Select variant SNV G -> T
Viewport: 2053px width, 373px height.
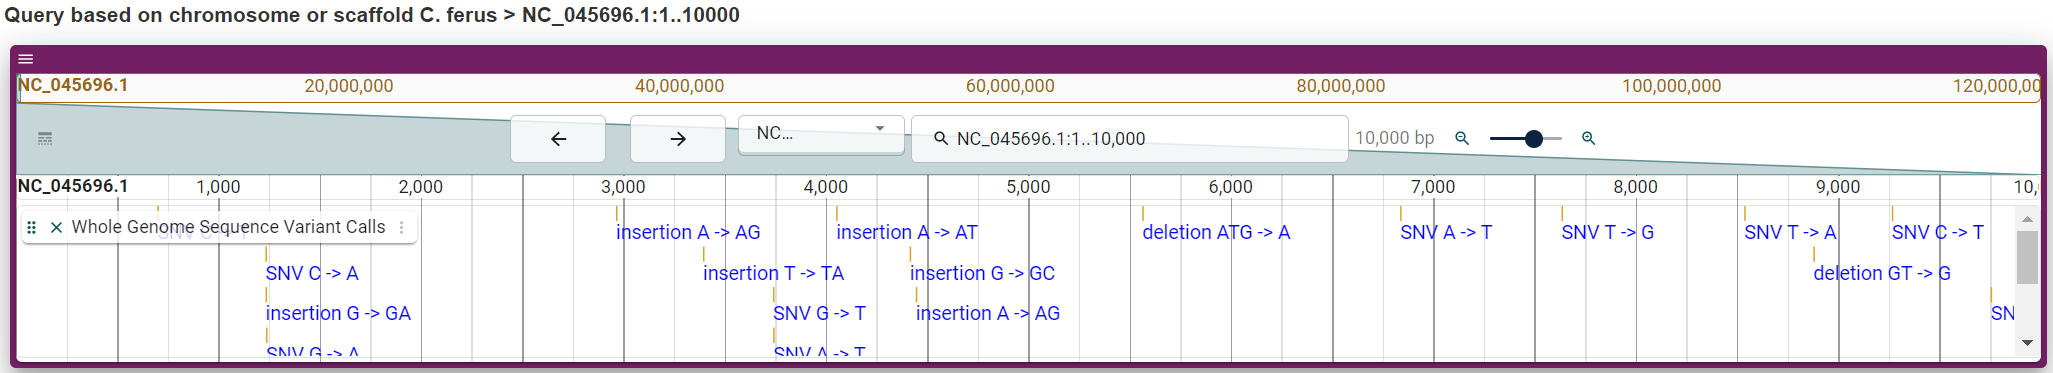[819, 313]
